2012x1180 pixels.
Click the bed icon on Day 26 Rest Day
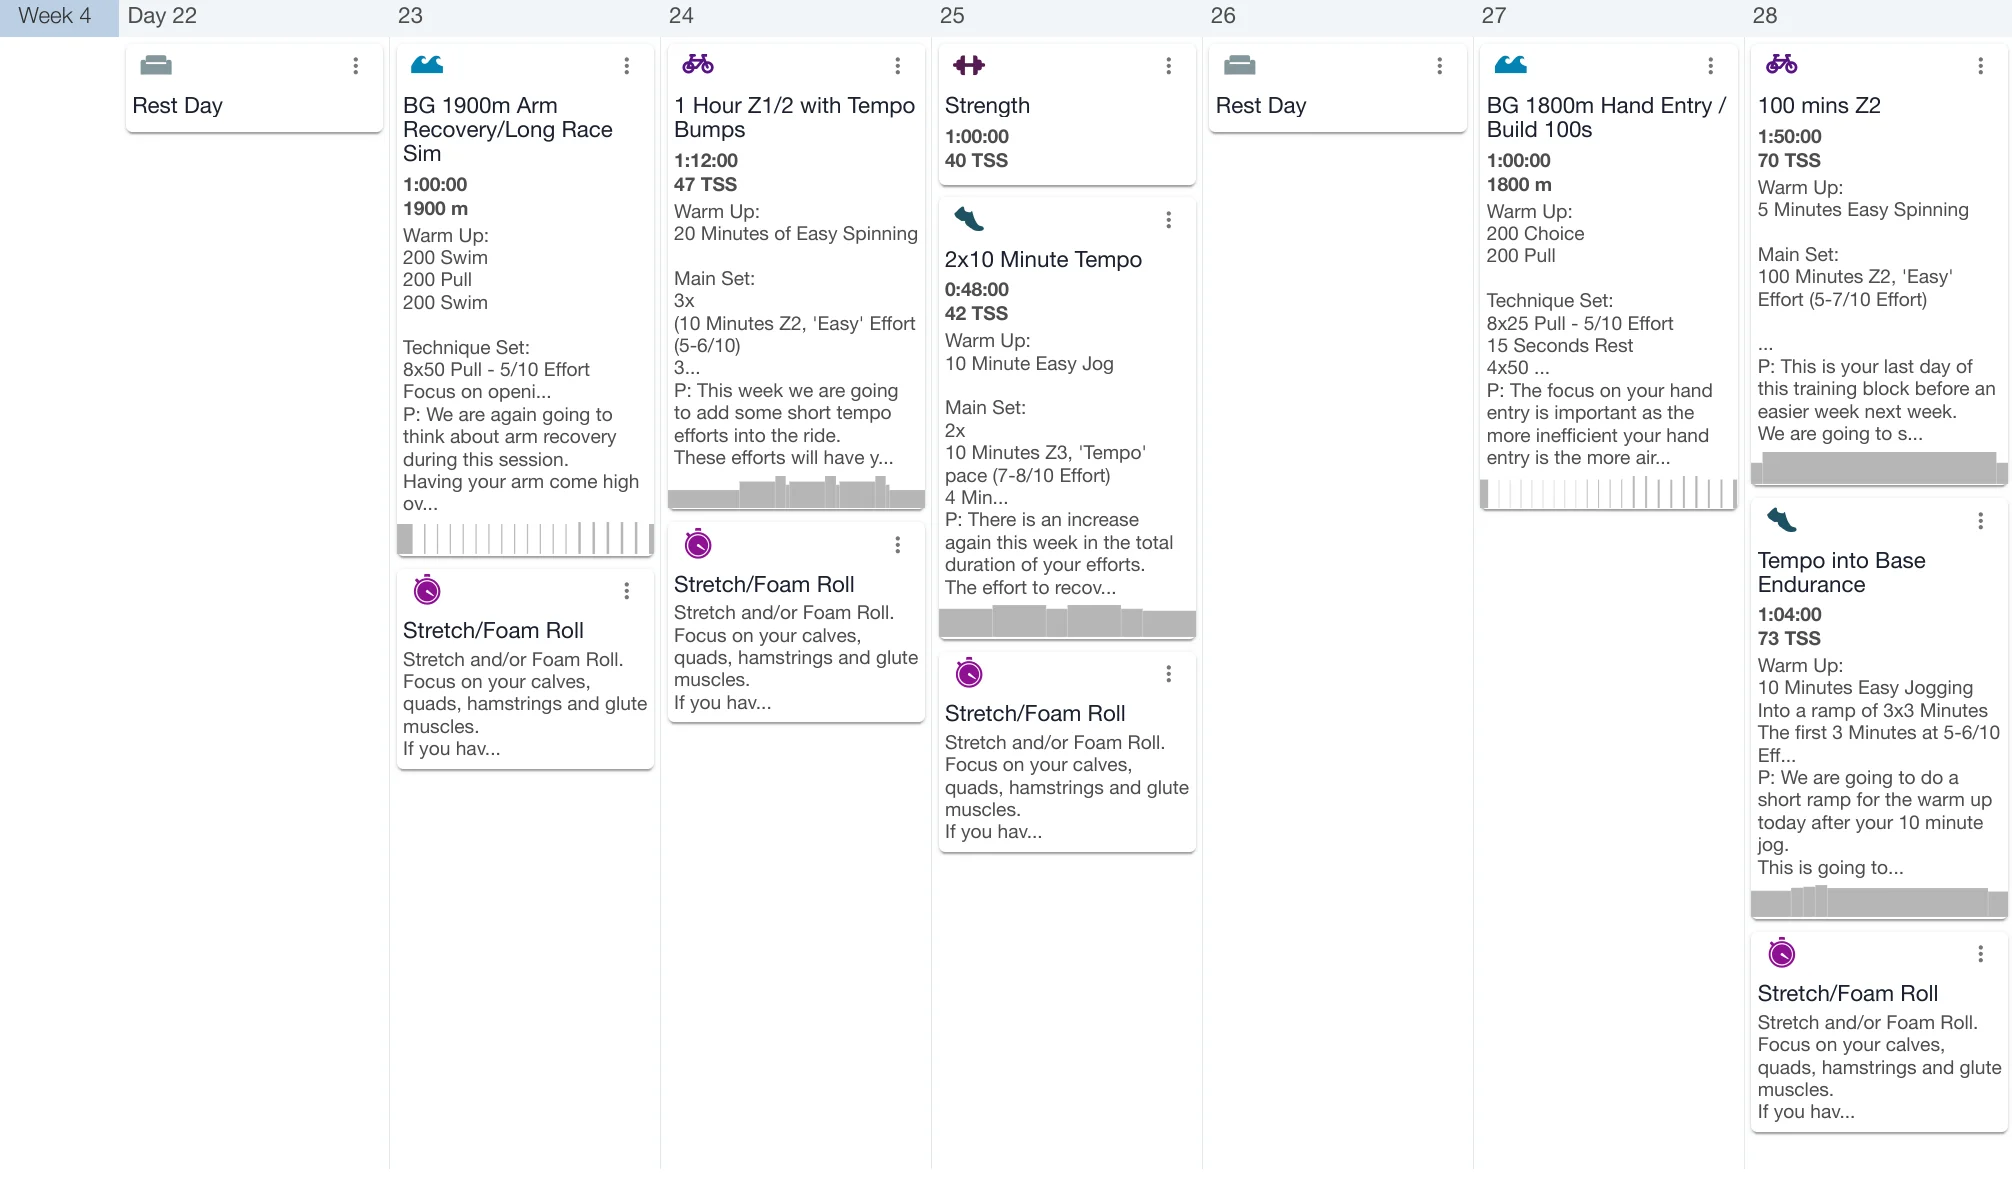click(x=1239, y=65)
